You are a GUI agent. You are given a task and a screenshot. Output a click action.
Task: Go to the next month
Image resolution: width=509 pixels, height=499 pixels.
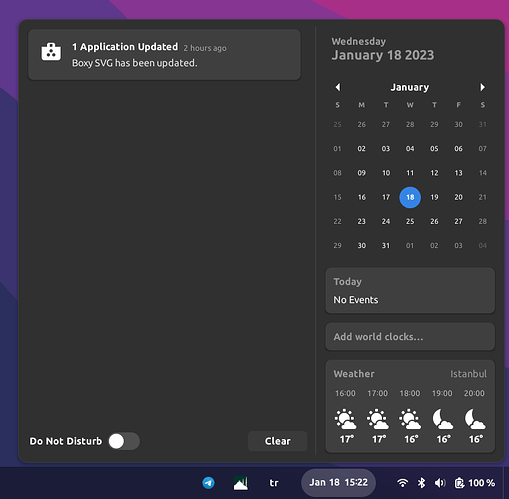pyautogui.click(x=482, y=87)
